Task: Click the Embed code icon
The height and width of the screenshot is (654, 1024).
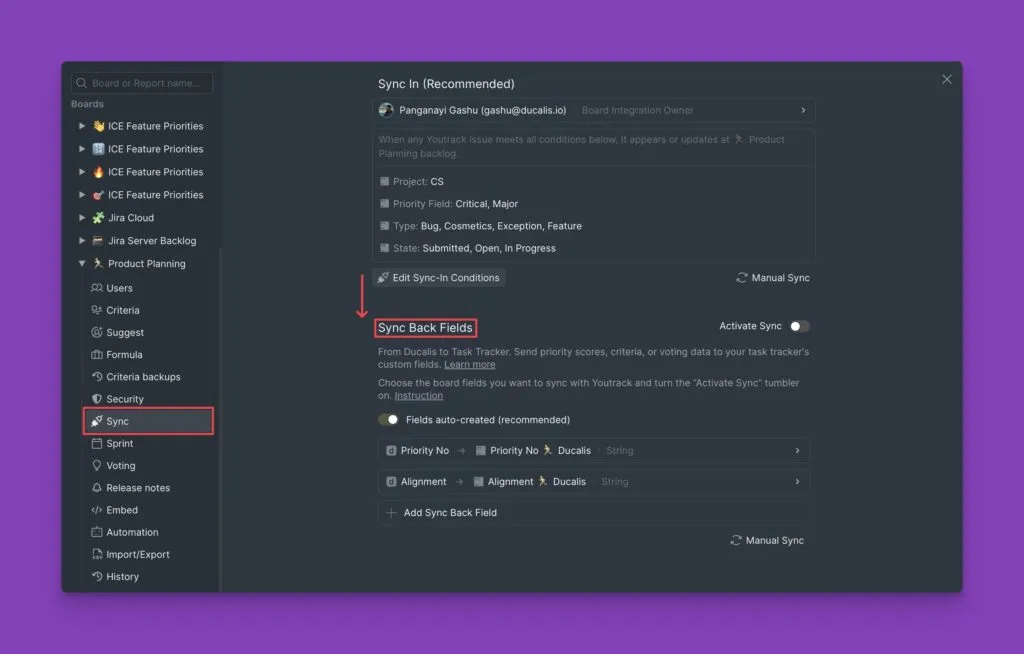Action: tap(97, 510)
